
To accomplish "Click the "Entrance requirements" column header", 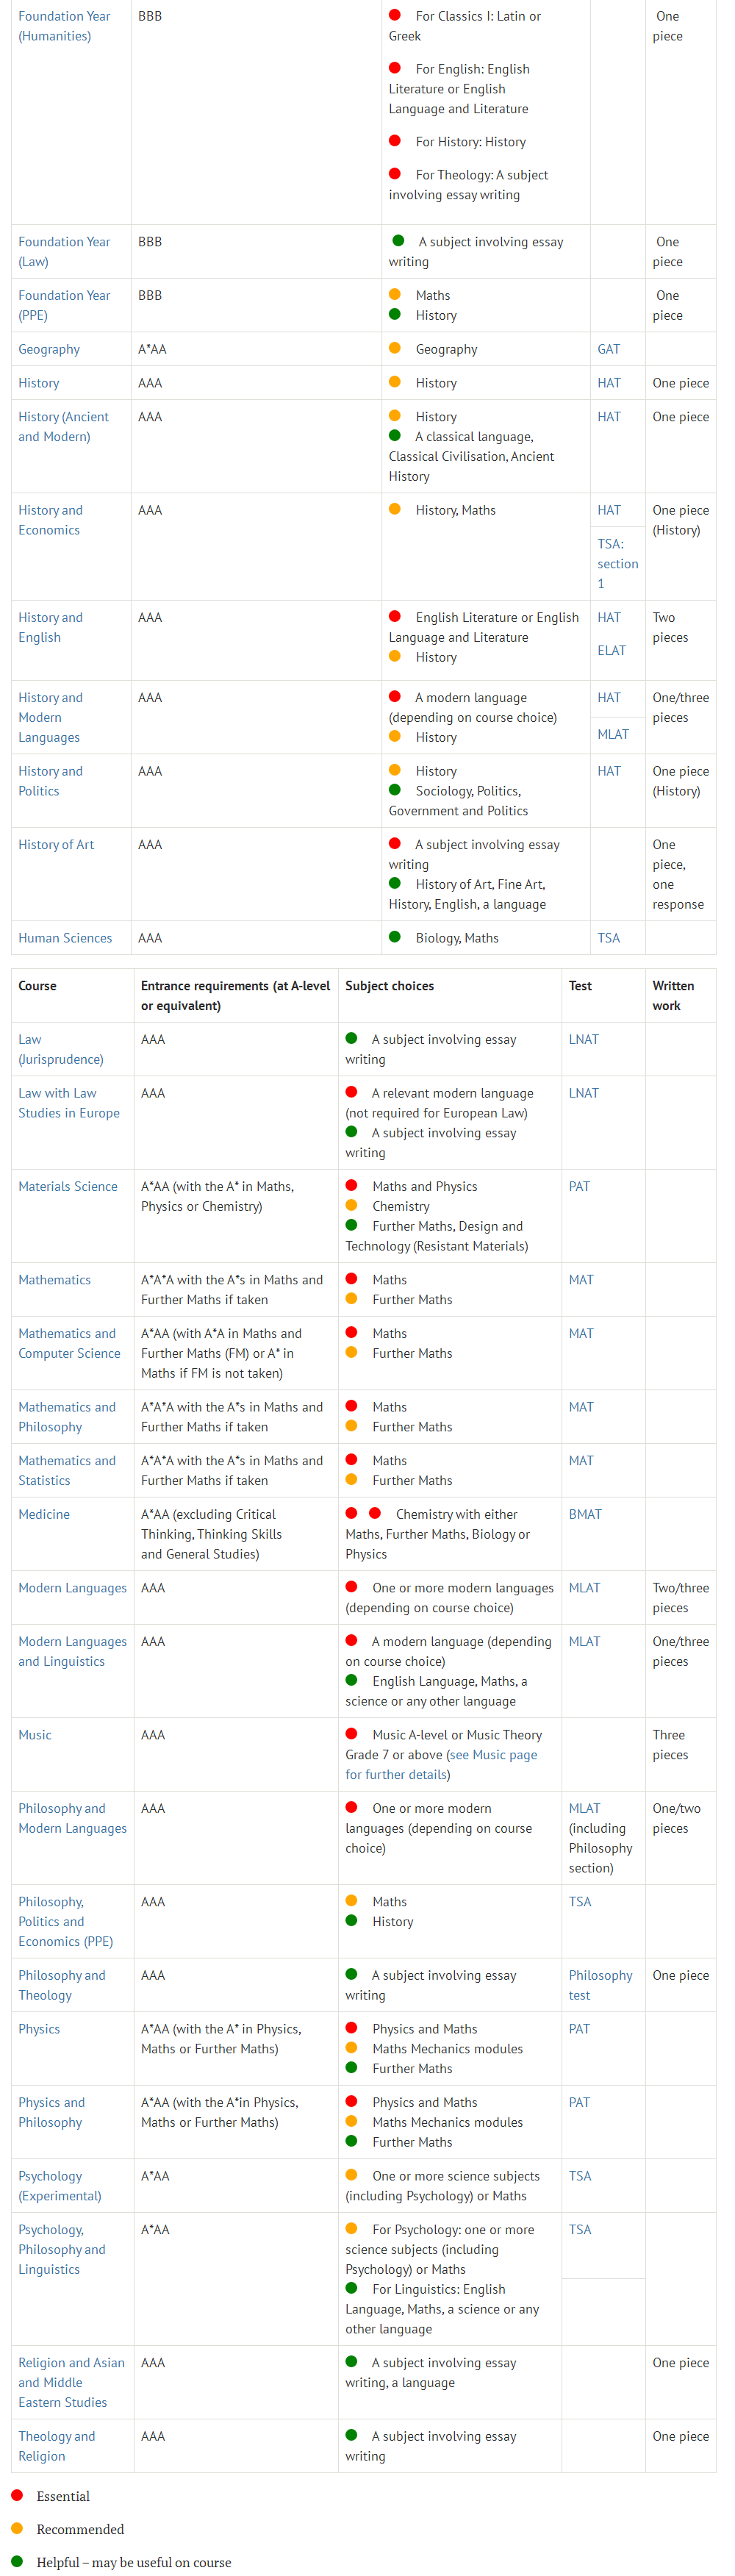I will (x=235, y=995).
